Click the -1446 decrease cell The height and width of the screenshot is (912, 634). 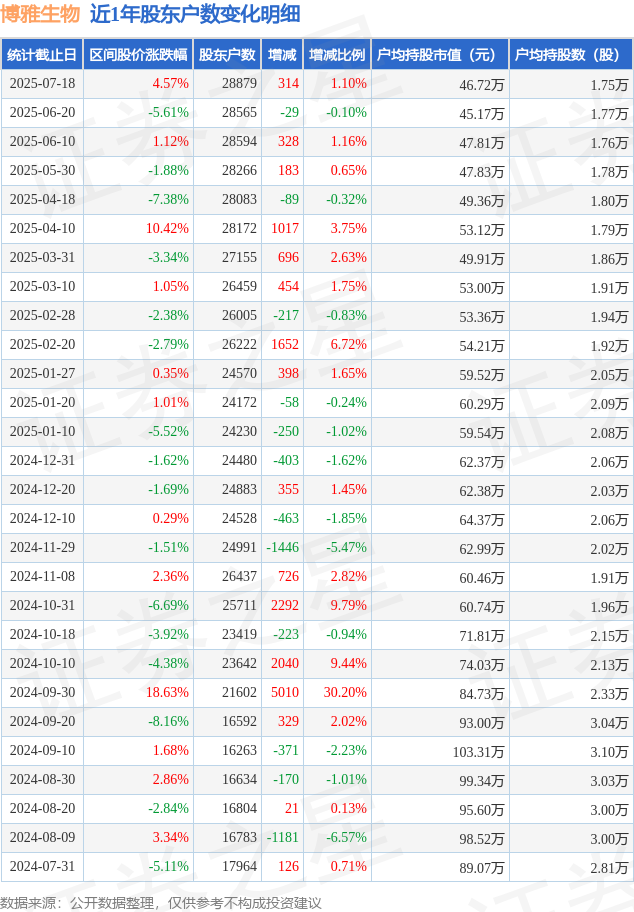[283, 547]
